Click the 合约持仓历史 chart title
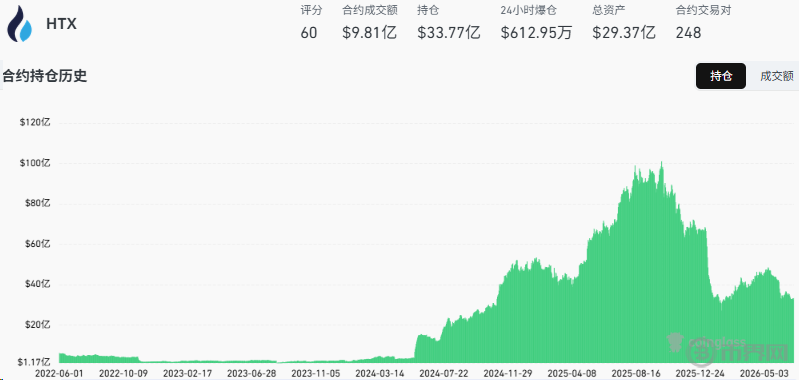This screenshot has height=380, width=799. pos(45,76)
